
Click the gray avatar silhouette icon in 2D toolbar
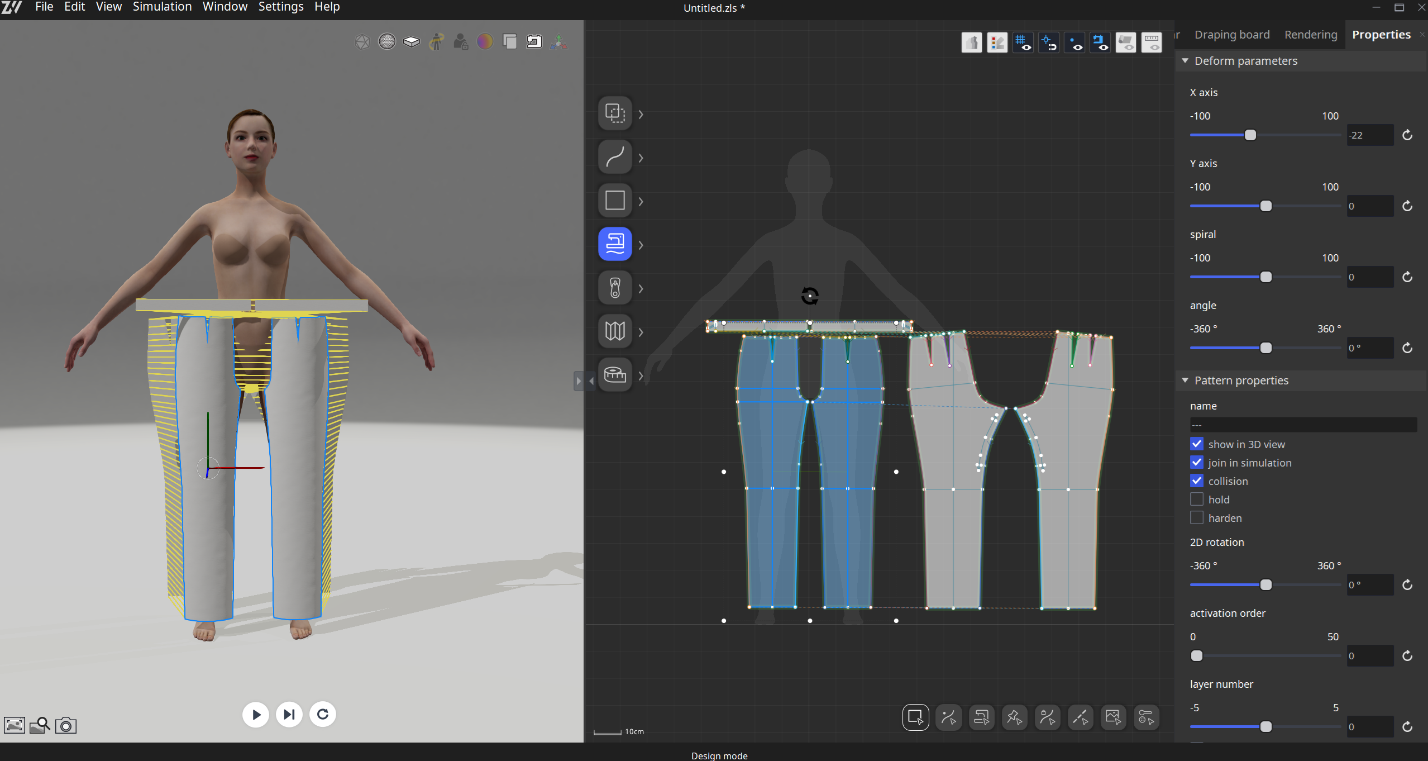pyautogui.click(x=971, y=42)
